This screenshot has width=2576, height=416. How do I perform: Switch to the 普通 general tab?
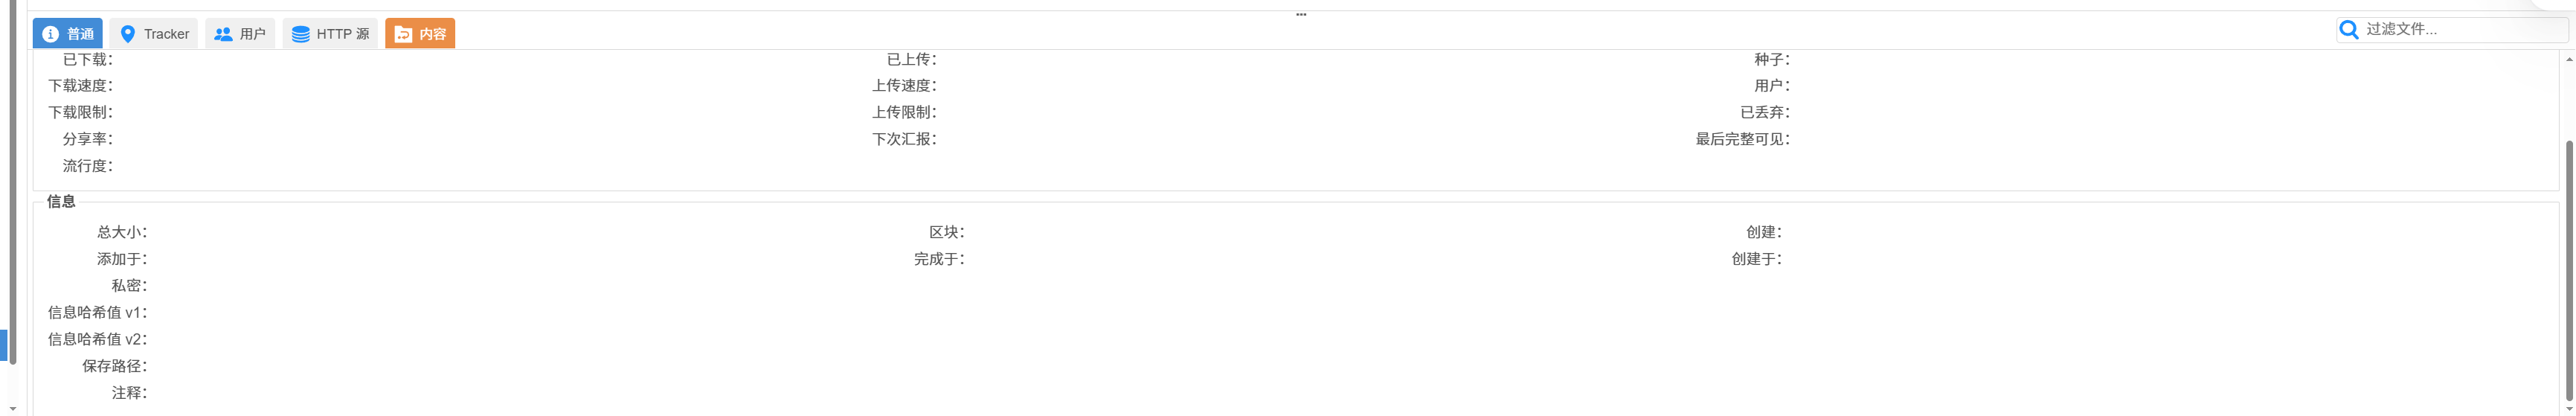68,34
